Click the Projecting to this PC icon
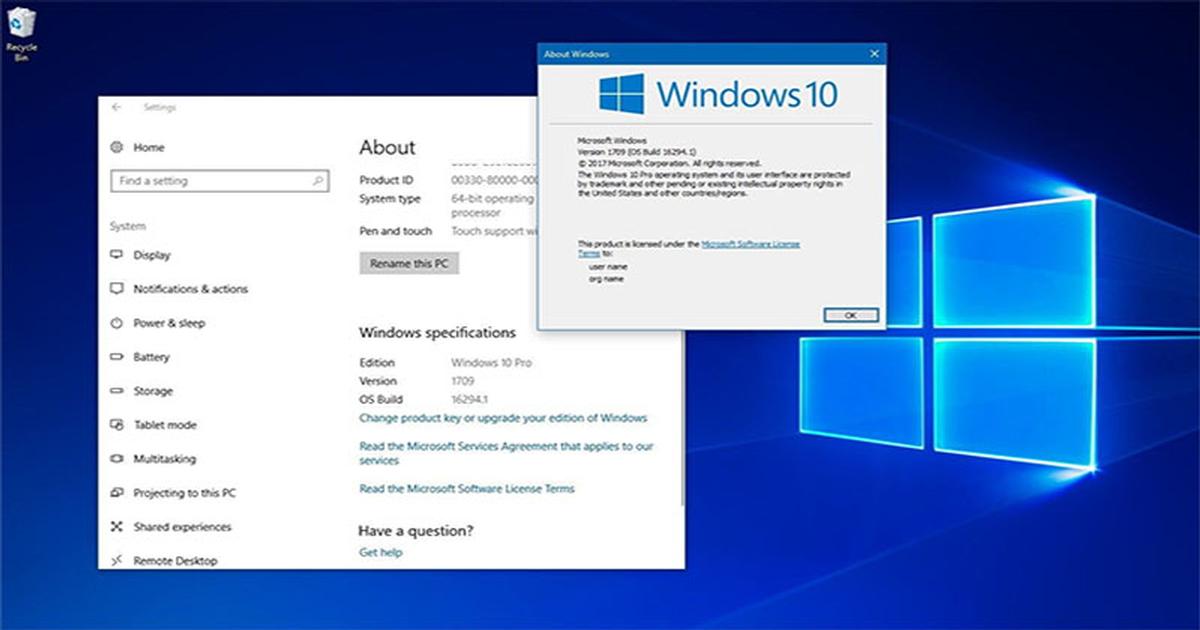This screenshot has width=1200, height=630. pyautogui.click(x=116, y=493)
